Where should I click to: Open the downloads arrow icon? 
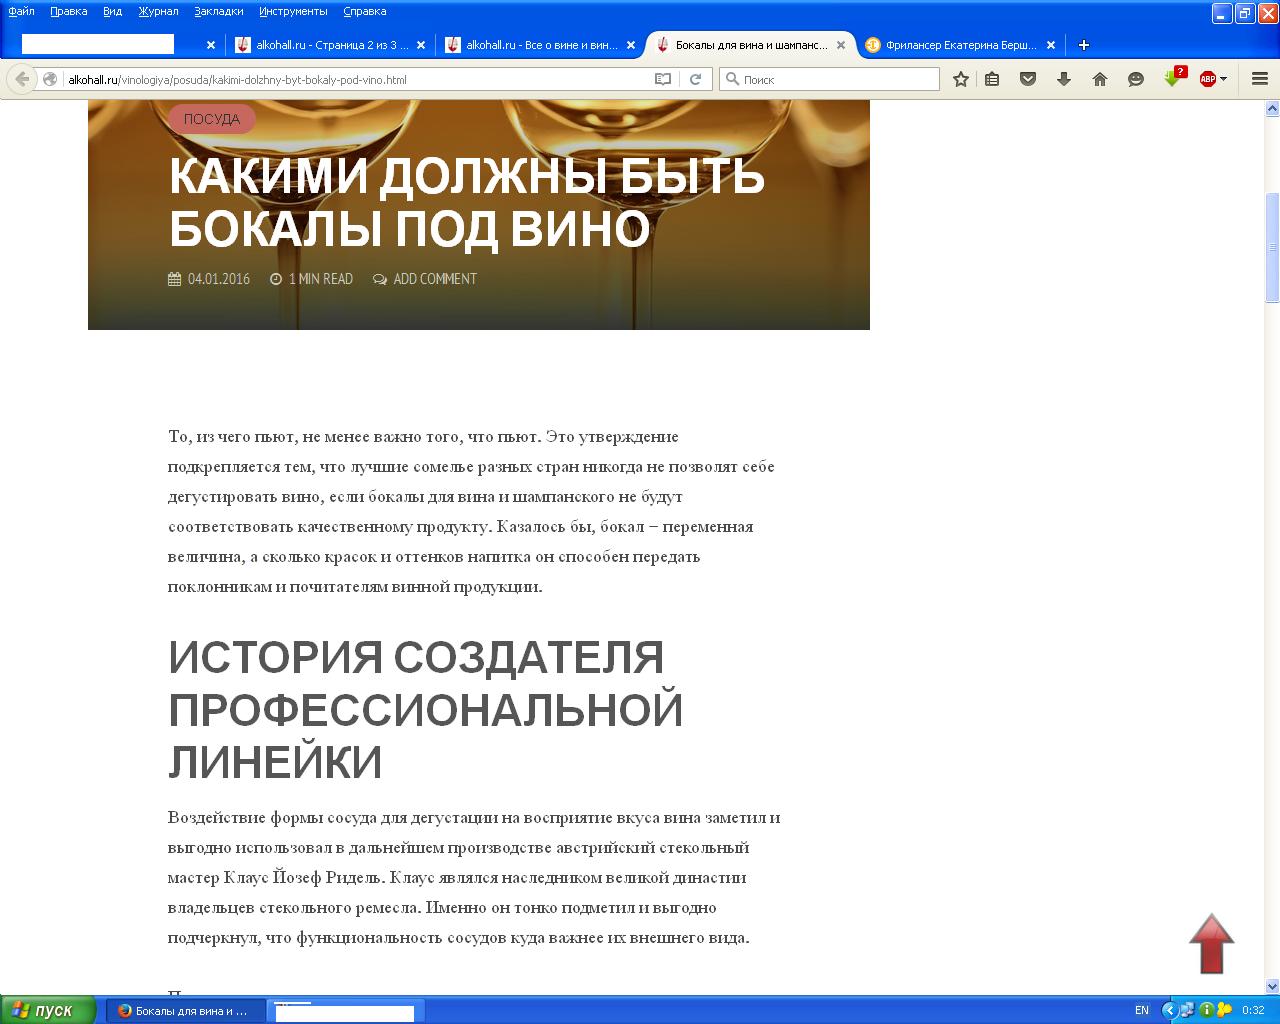coord(1064,79)
